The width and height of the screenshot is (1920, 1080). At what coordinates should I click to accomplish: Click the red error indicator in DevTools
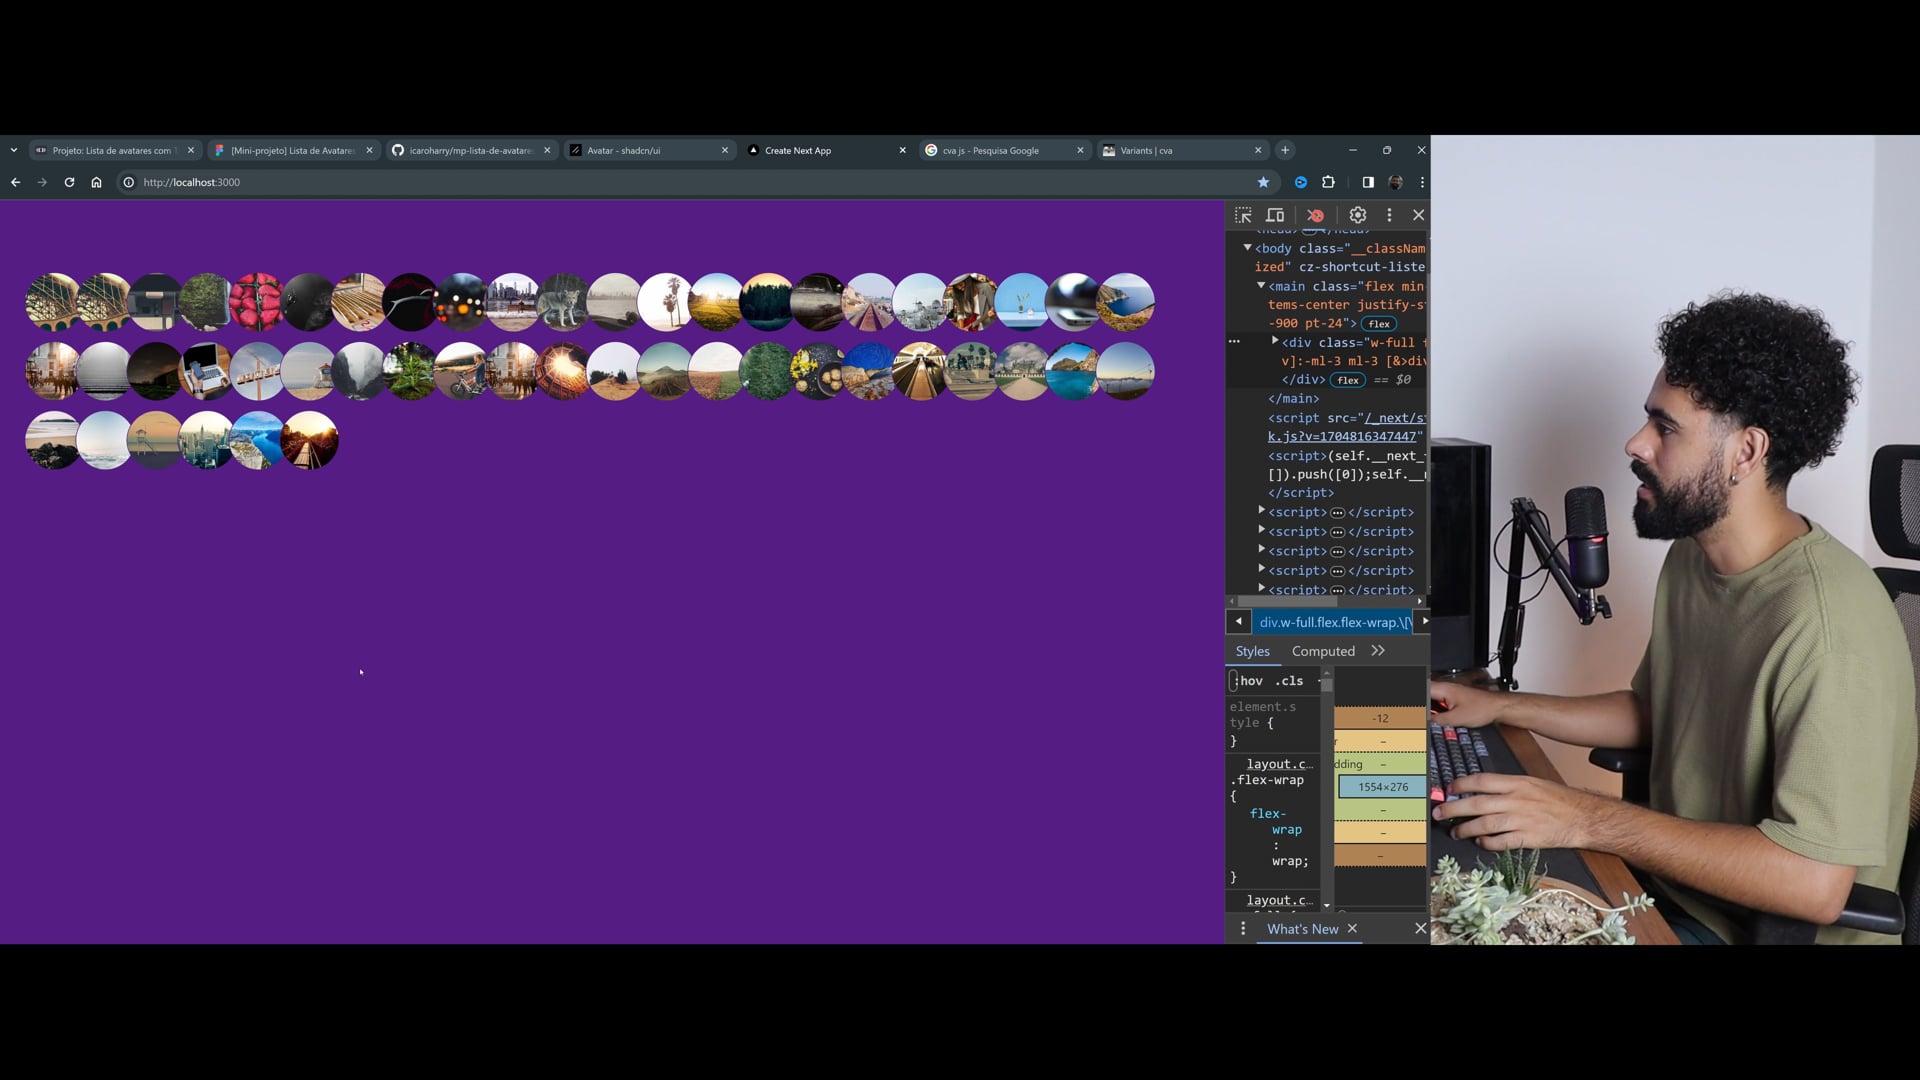[1316, 215]
